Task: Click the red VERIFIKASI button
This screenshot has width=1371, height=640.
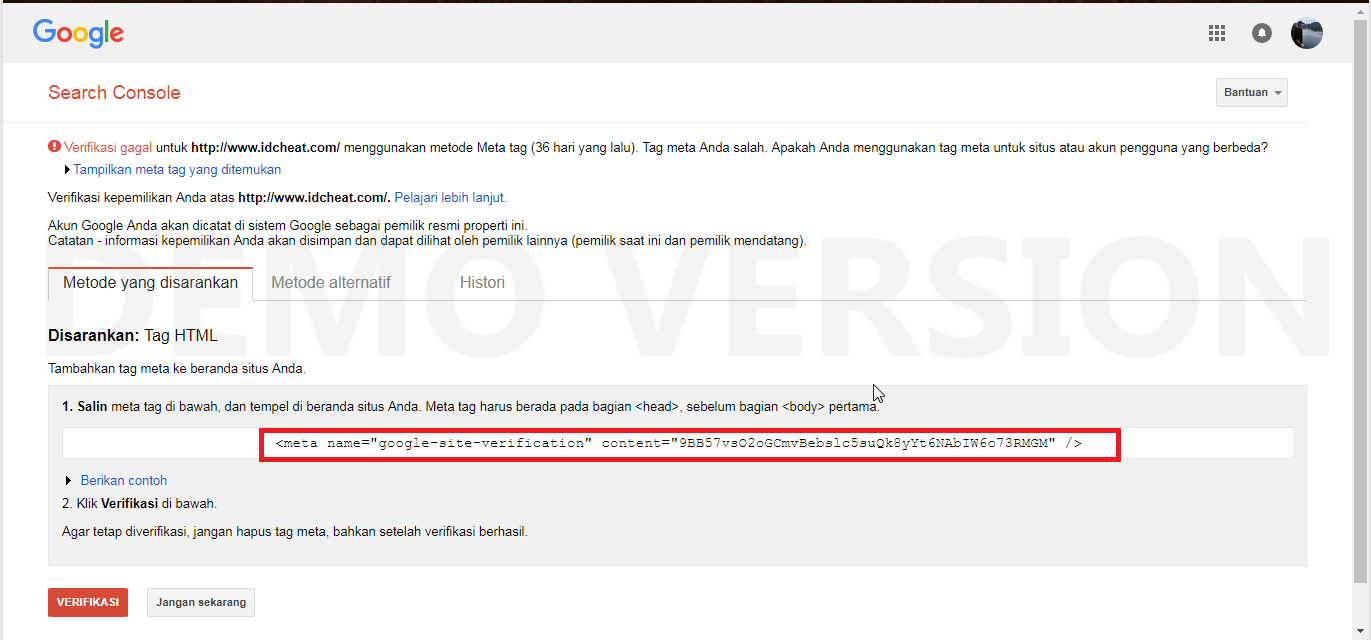Action: click(x=88, y=602)
